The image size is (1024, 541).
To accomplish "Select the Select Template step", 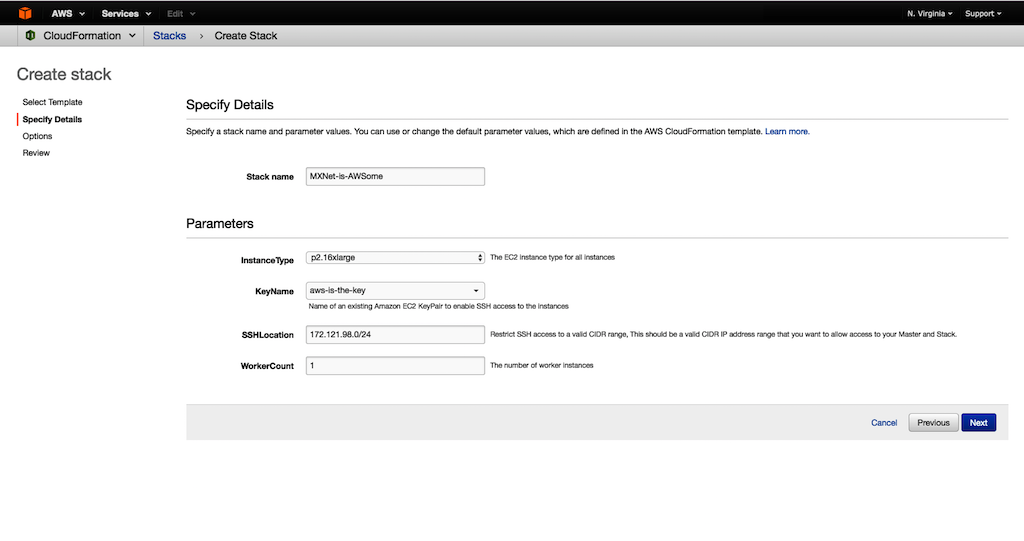I will click(52, 102).
